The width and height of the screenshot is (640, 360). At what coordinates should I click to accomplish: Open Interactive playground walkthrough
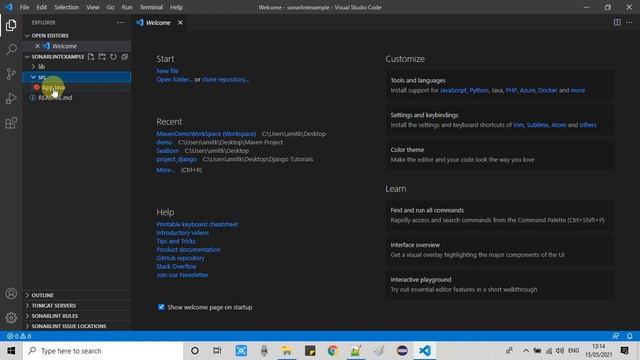[500, 284]
